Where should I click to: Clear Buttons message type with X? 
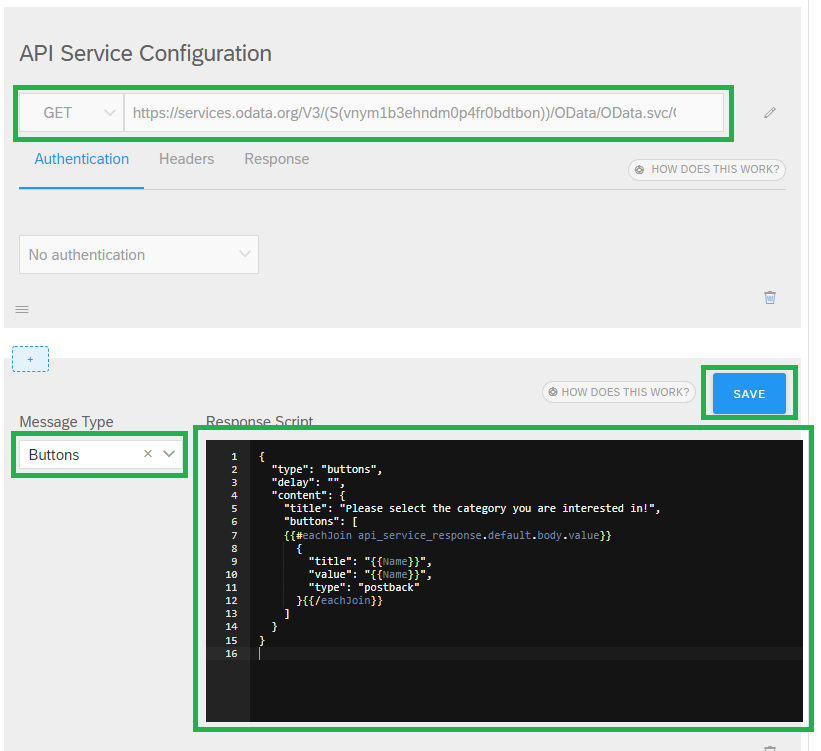pyautogui.click(x=148, y=454)
